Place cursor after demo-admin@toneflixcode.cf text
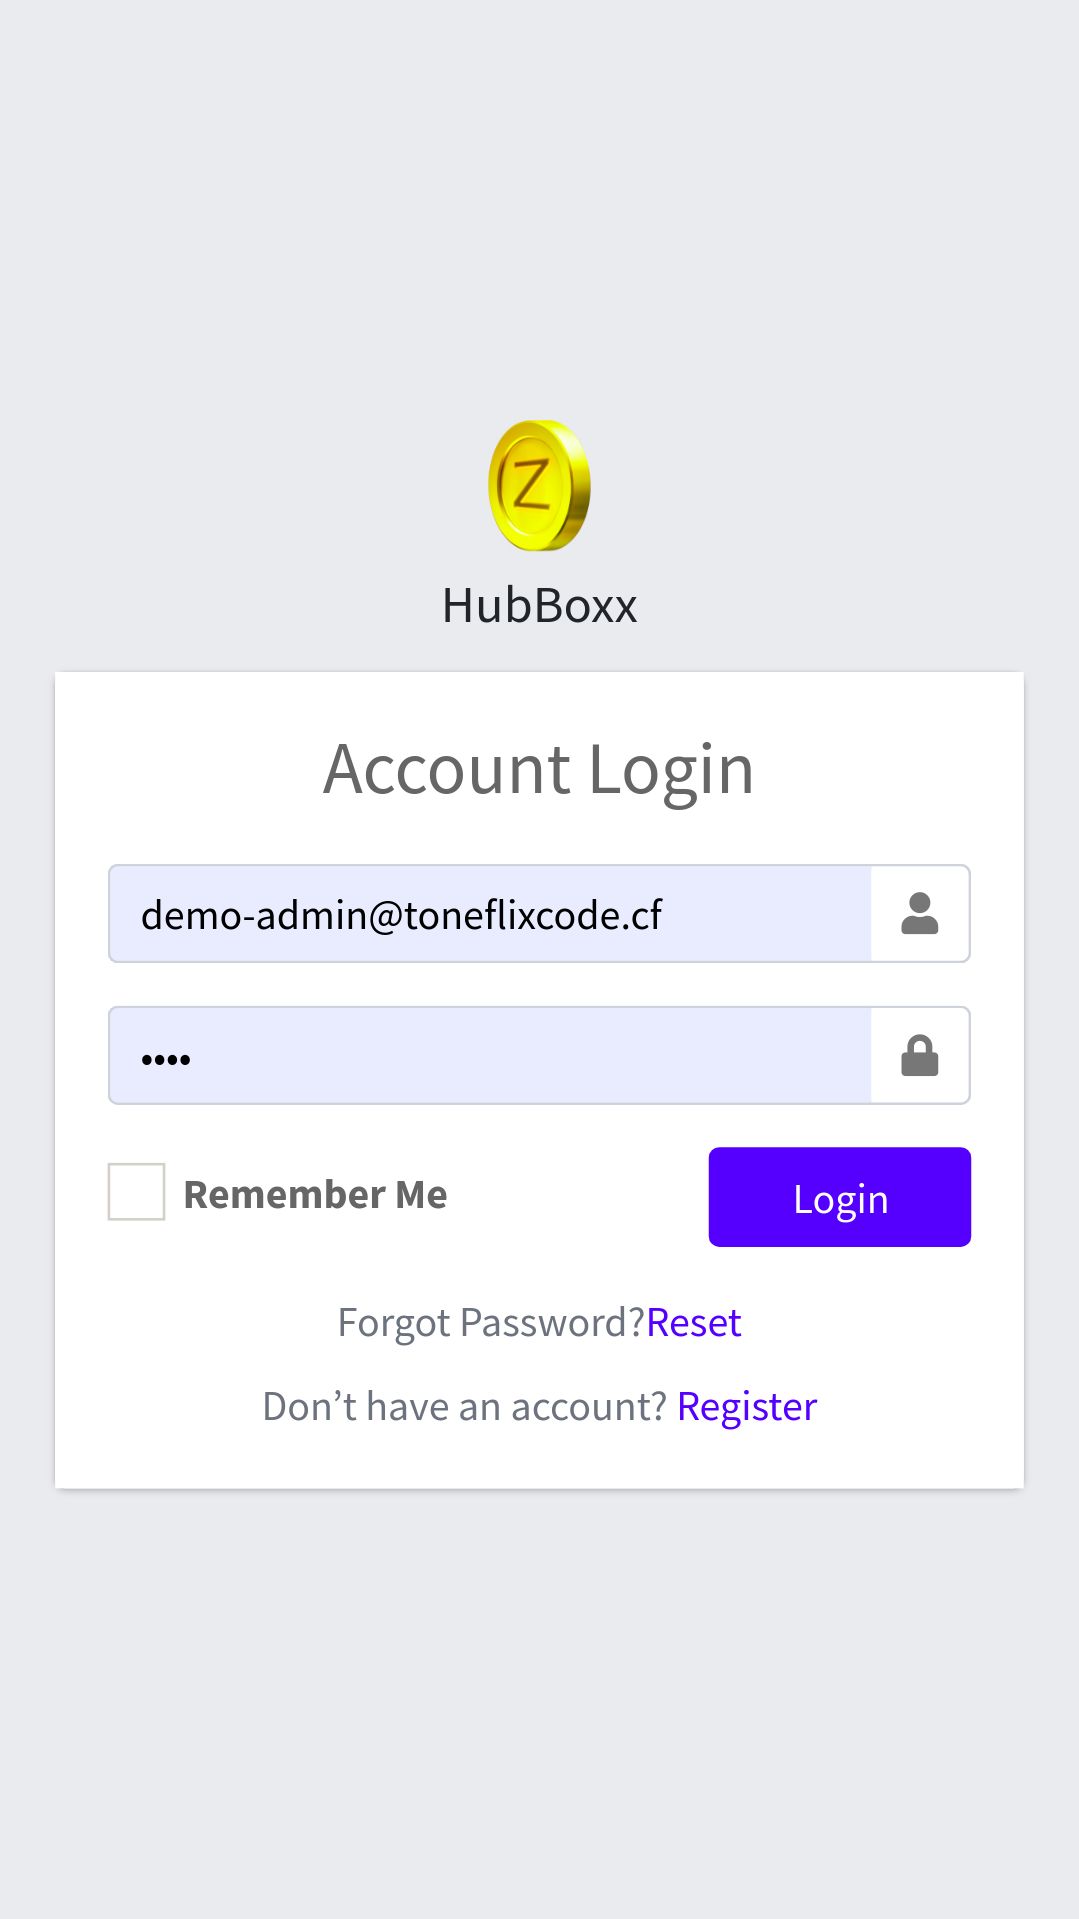Screen dimensions: 1079x1919 (666, 915)
